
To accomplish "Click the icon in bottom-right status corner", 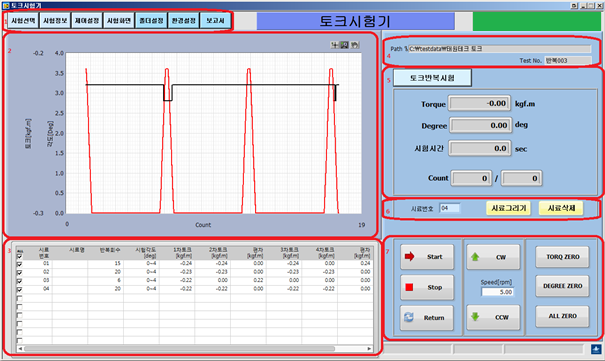I will click(x=596, y=349).
